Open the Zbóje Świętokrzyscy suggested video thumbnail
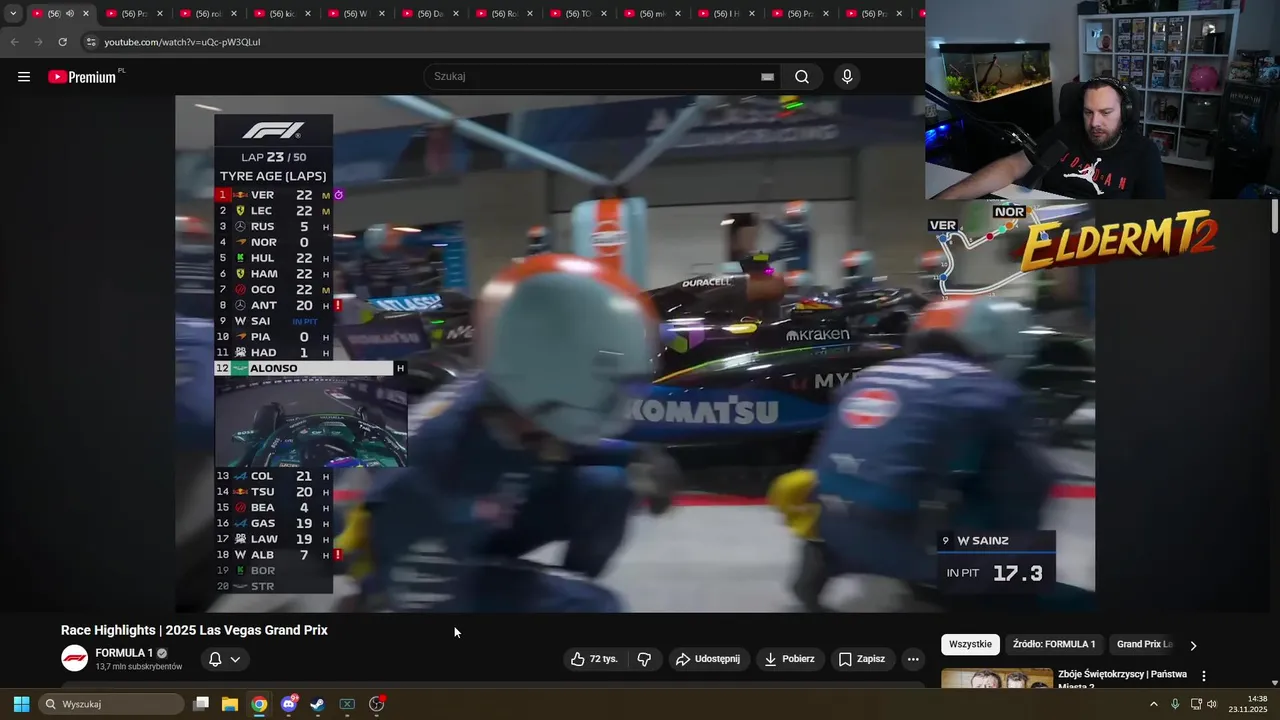Screen dimensions: 1280x720 (997, 679)
